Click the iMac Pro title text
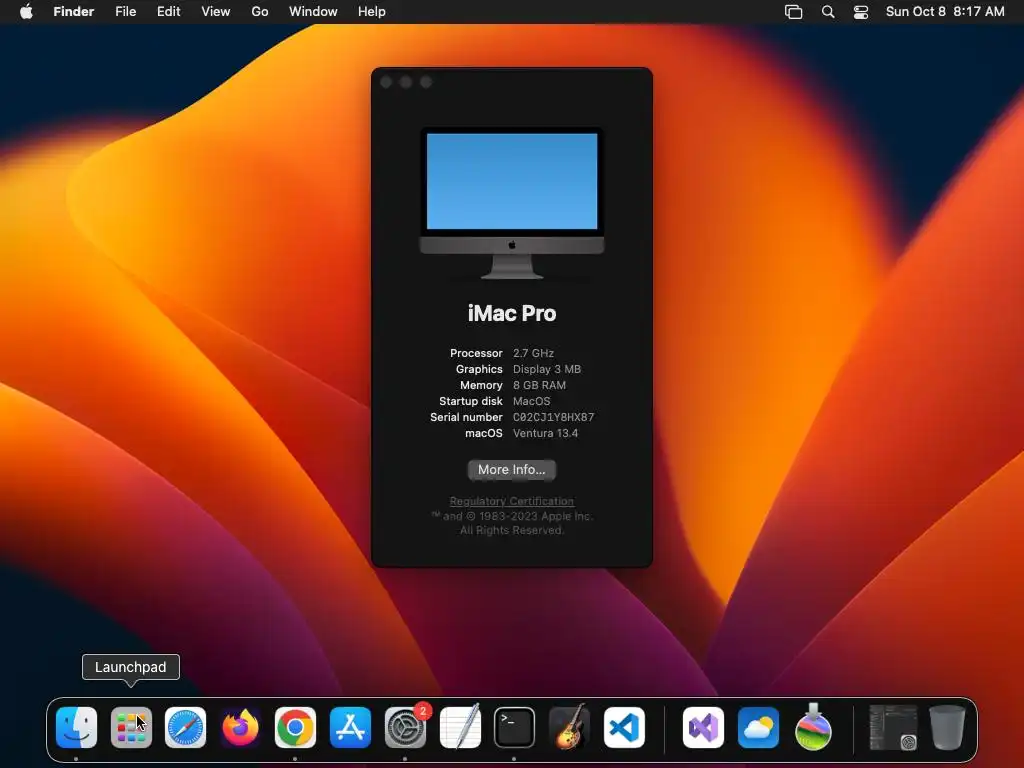1024x768 pixels. point(512,313)
